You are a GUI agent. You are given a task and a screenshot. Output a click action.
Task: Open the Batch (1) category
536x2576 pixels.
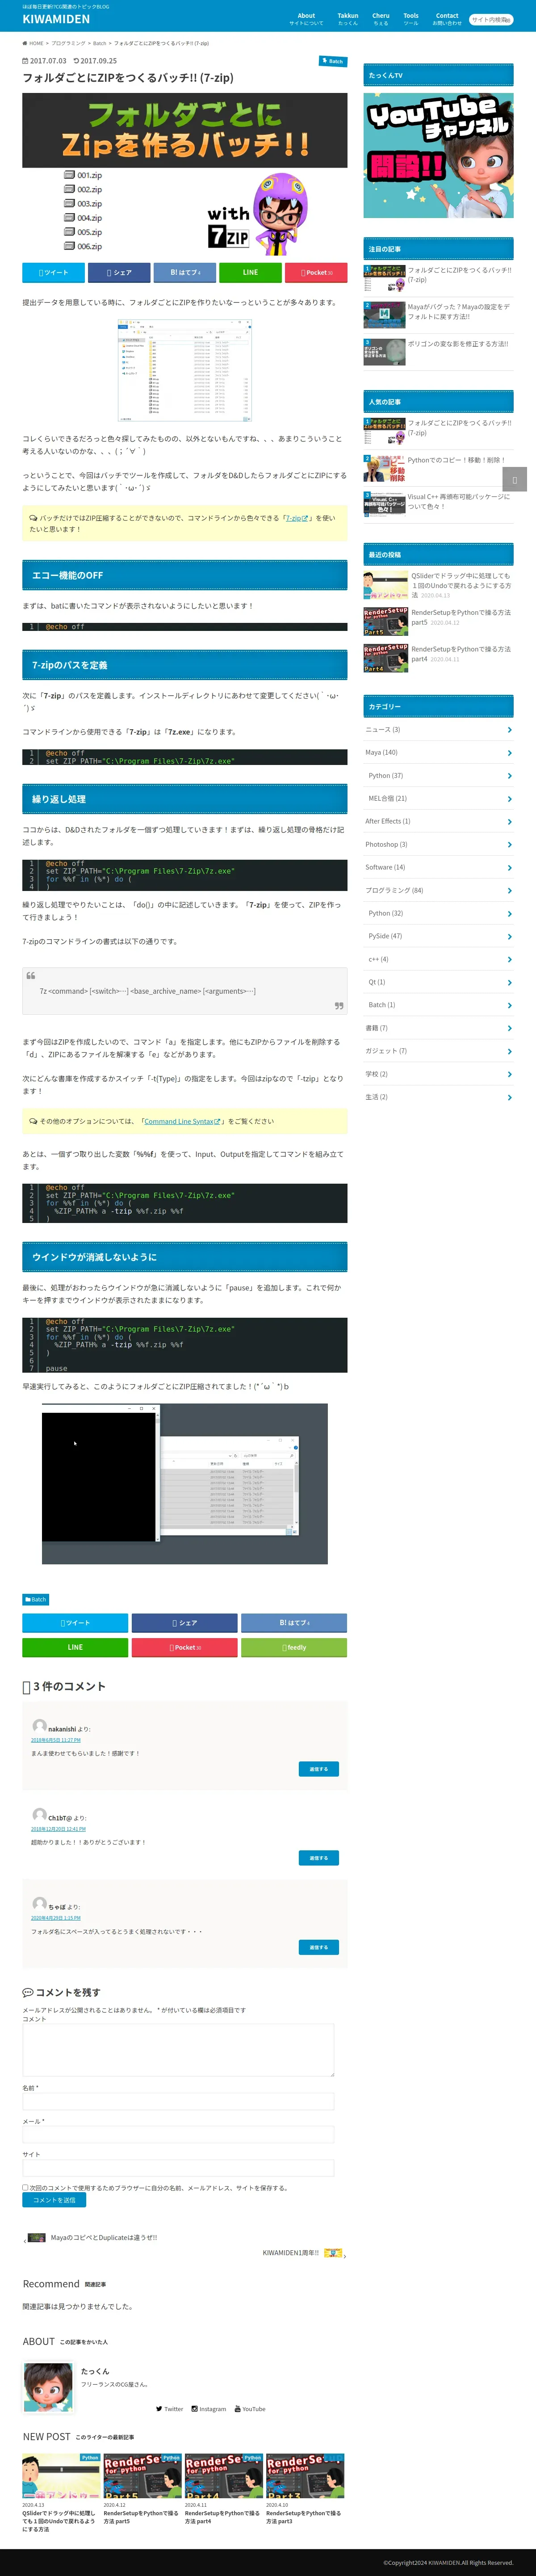point(439,1005)
